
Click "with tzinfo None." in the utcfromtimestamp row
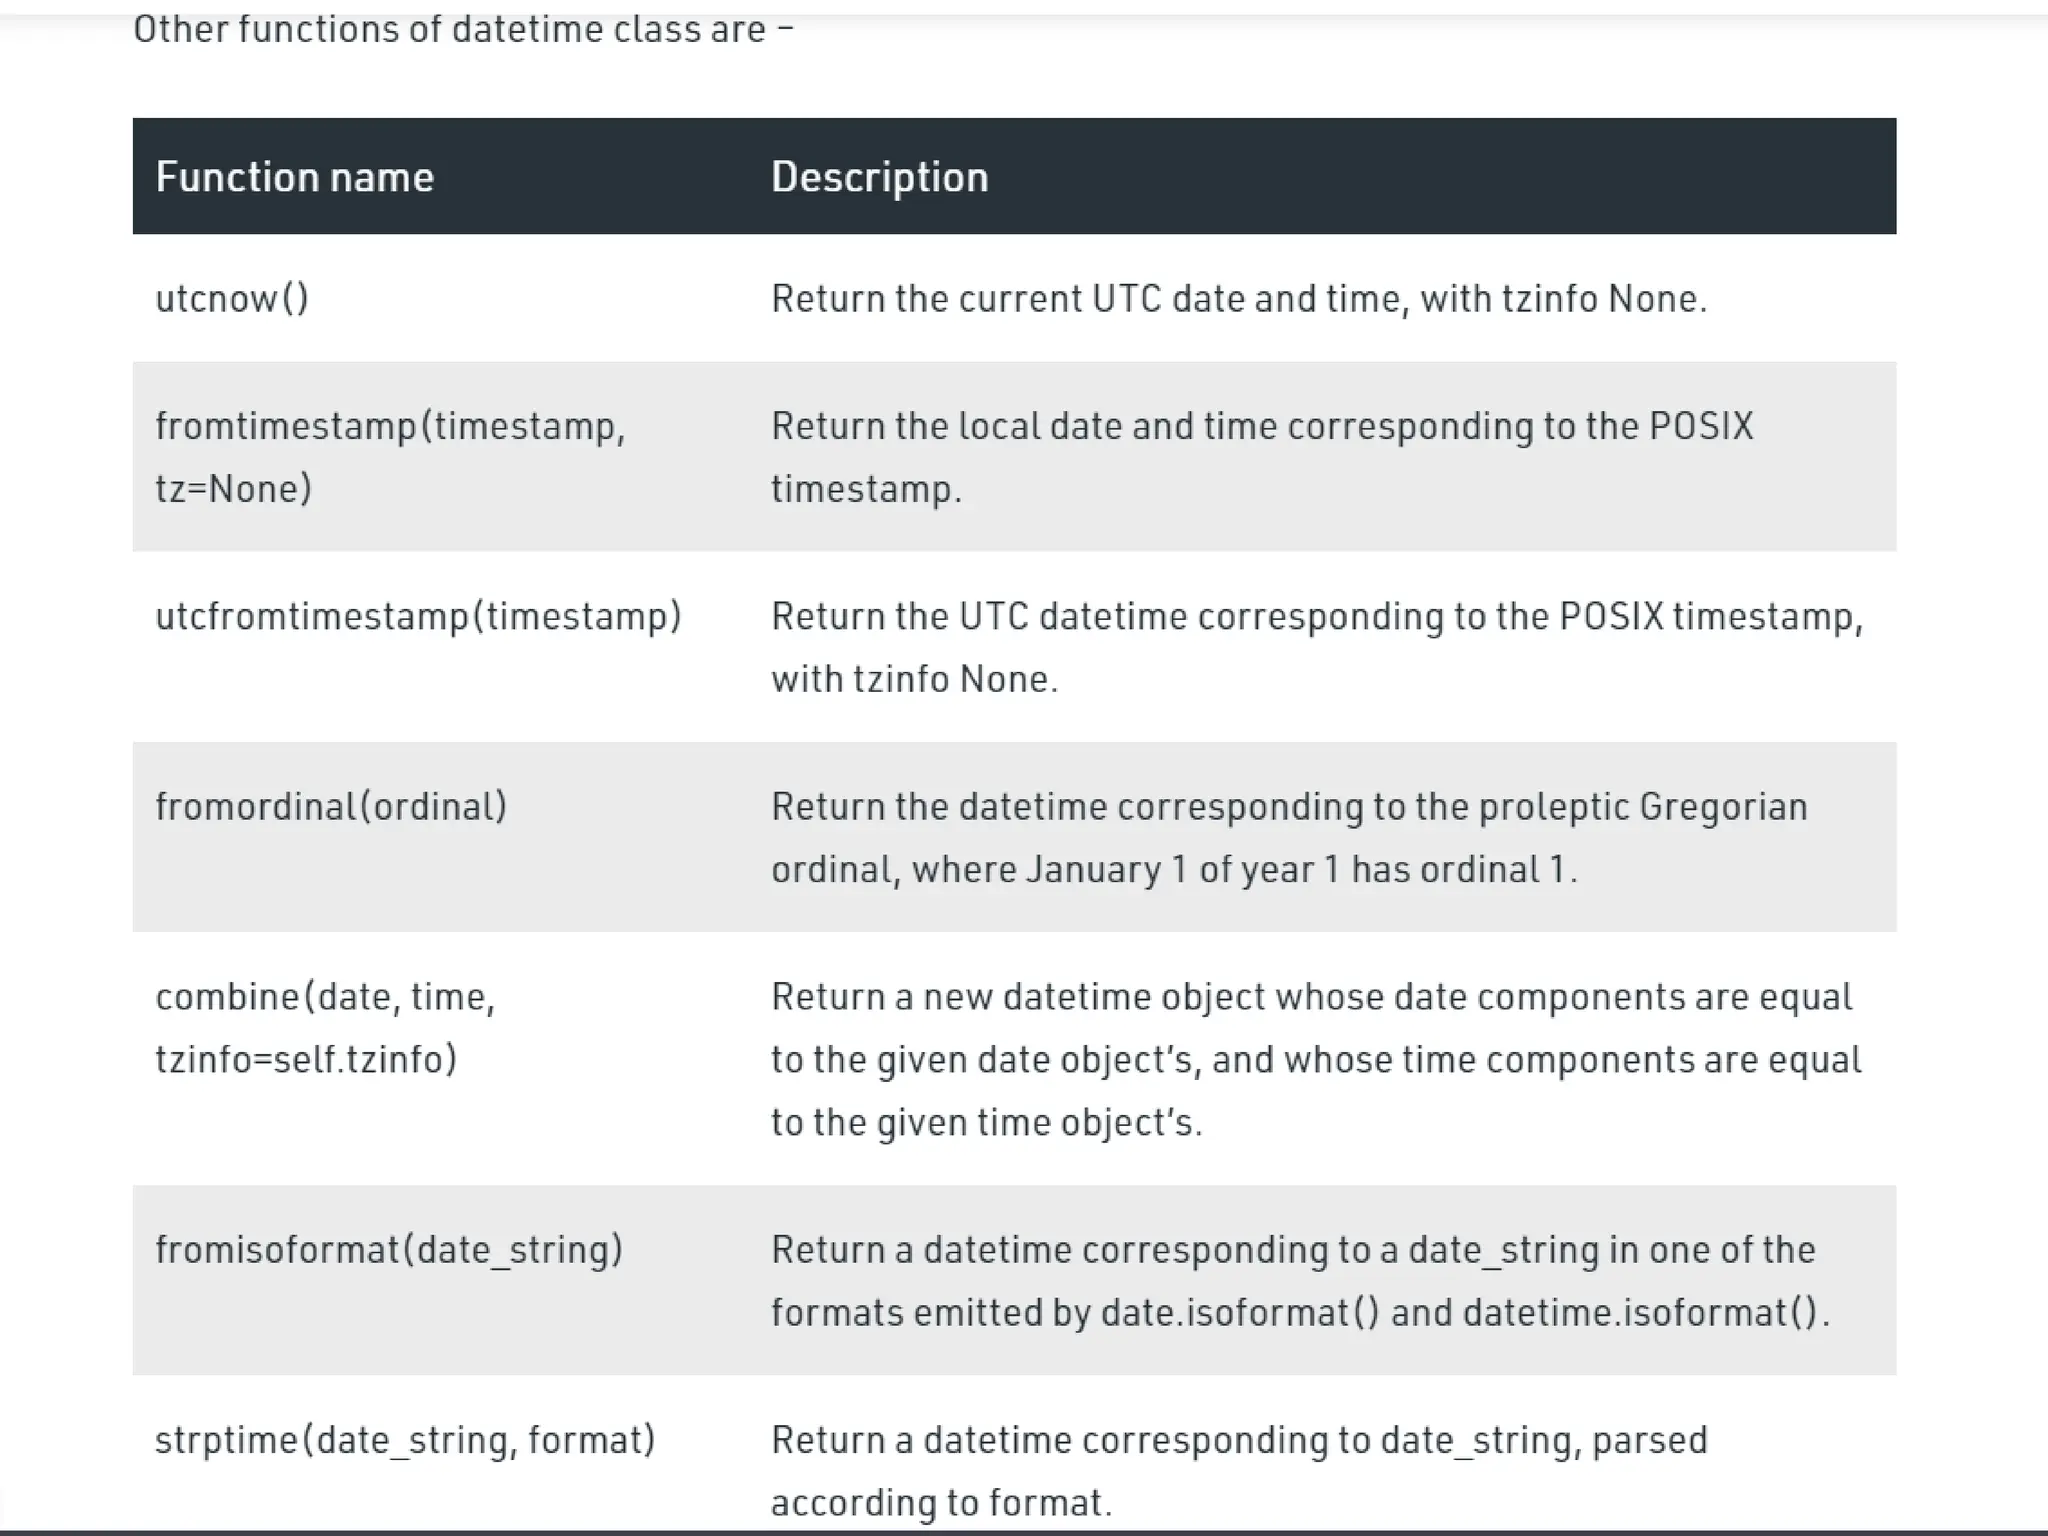coord(913,679)
